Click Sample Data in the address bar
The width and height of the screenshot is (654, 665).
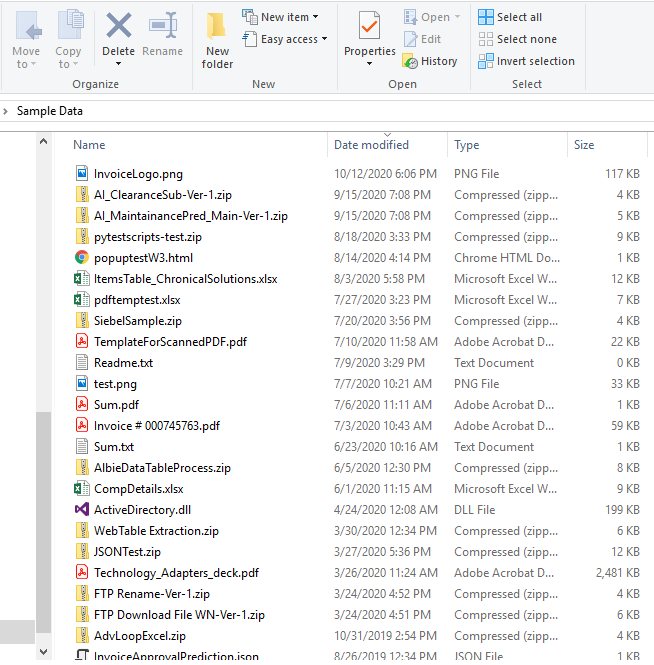coord(50,111)
